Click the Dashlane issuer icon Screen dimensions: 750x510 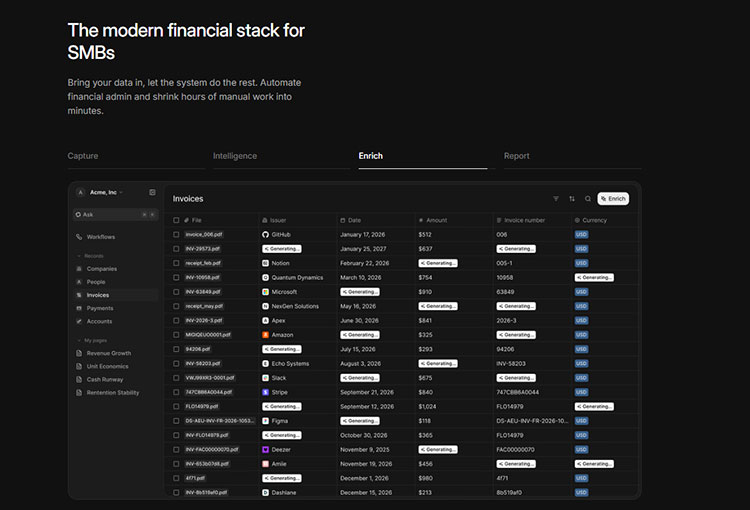coord(265,492)
